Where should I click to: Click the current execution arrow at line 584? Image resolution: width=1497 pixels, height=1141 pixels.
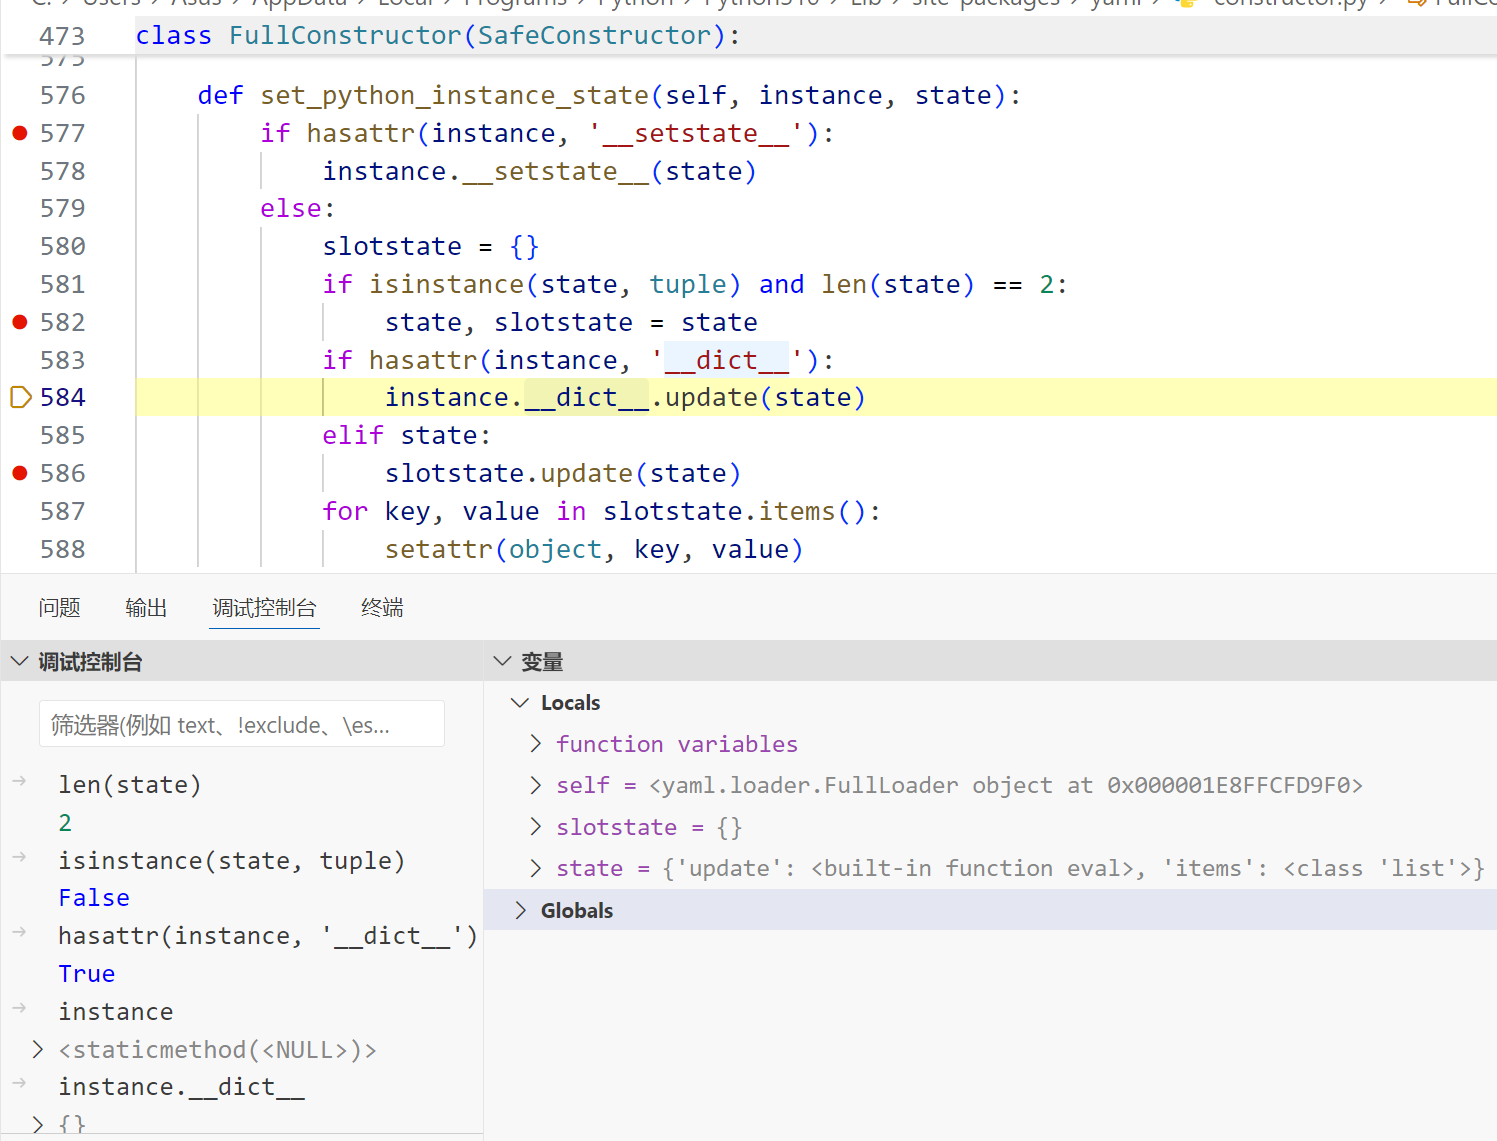pyautogui.click(x=20, y=397)
